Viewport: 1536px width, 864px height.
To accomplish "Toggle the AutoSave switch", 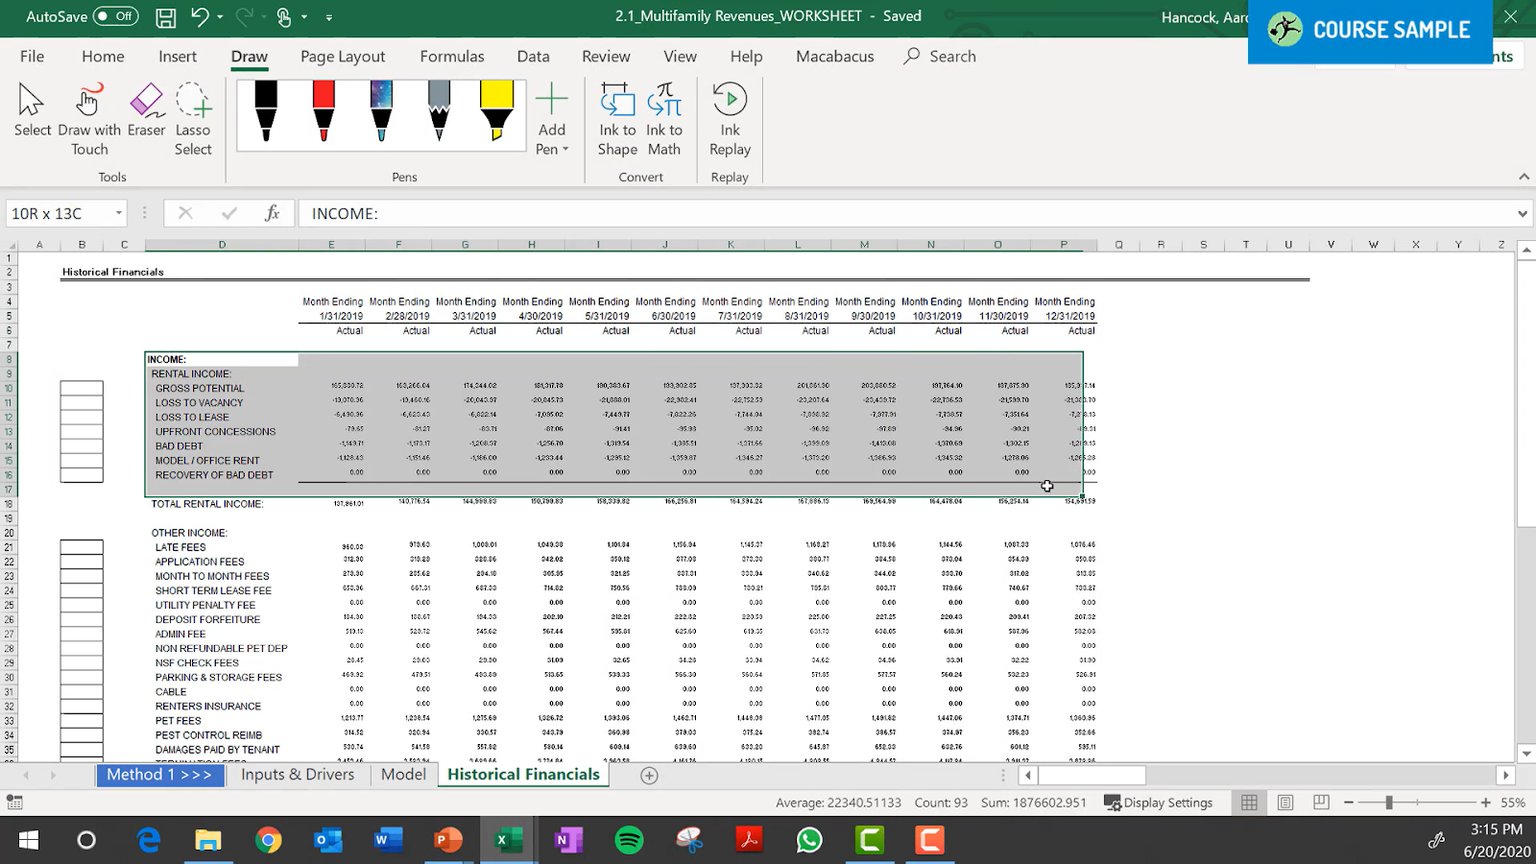I will tap(115, 16).
